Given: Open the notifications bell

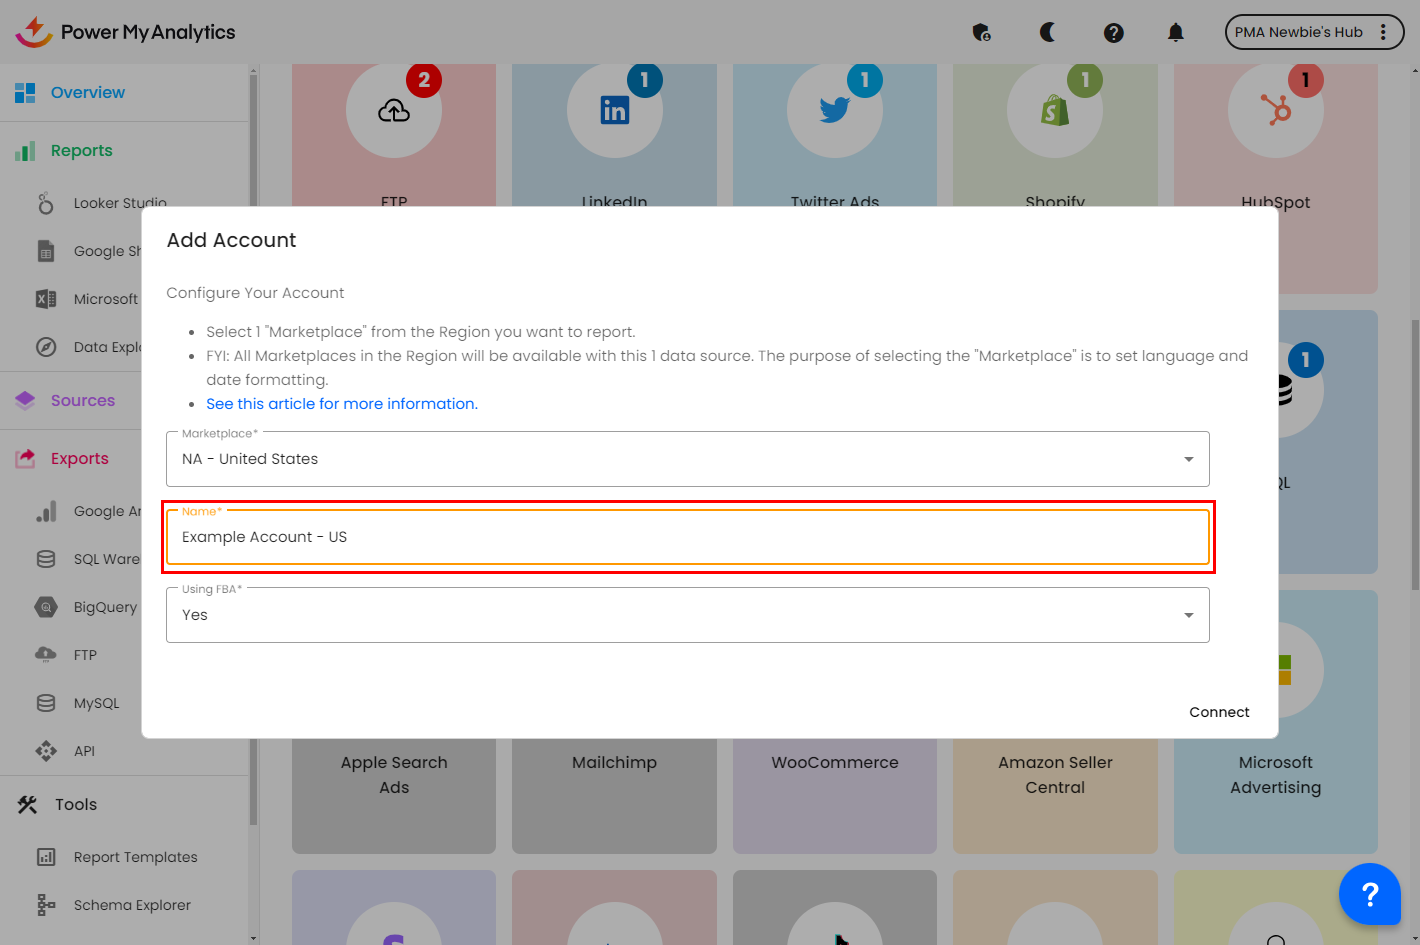Looking at the screenshot, I should pyautogui.click(x=1175, y=33).
